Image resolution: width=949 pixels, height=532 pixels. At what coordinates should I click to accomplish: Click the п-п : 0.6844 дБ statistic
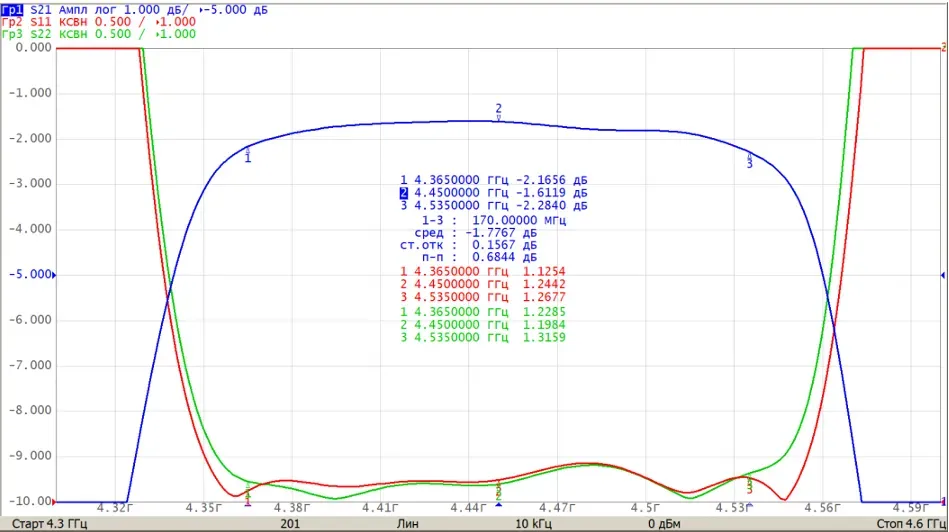click(x=479, y=257)
